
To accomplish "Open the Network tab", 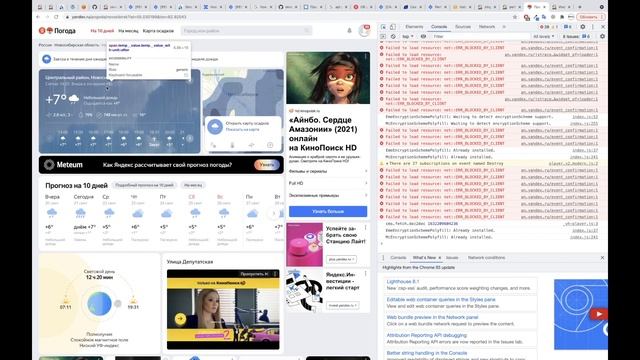I will [487, 27].
